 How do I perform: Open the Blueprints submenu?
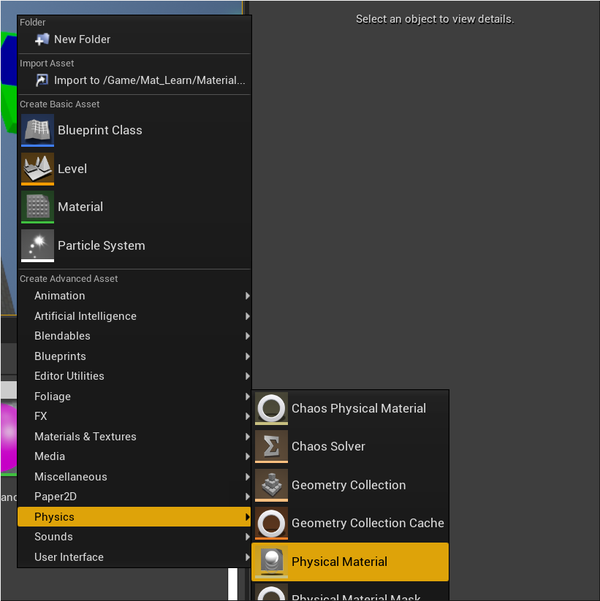coord(134,356)
